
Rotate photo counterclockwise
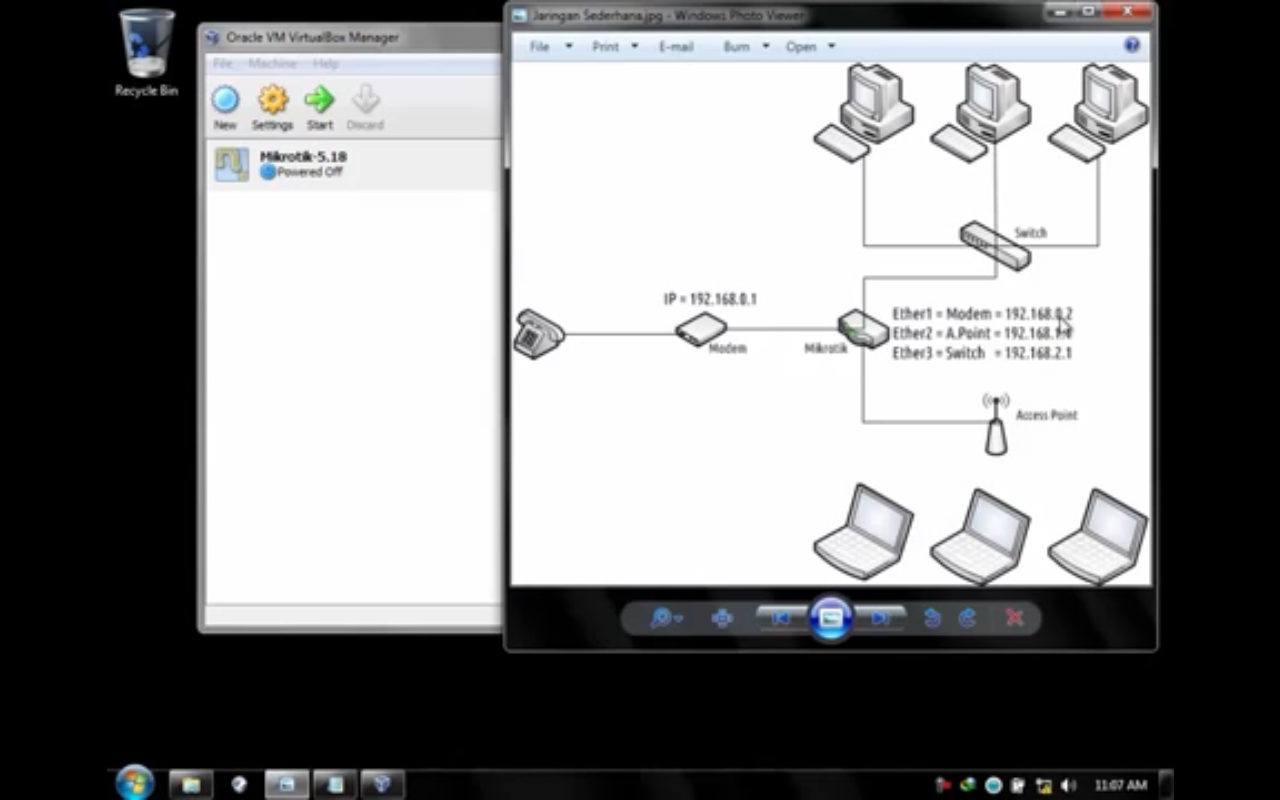pyautogui.click(x=932, y=618)
